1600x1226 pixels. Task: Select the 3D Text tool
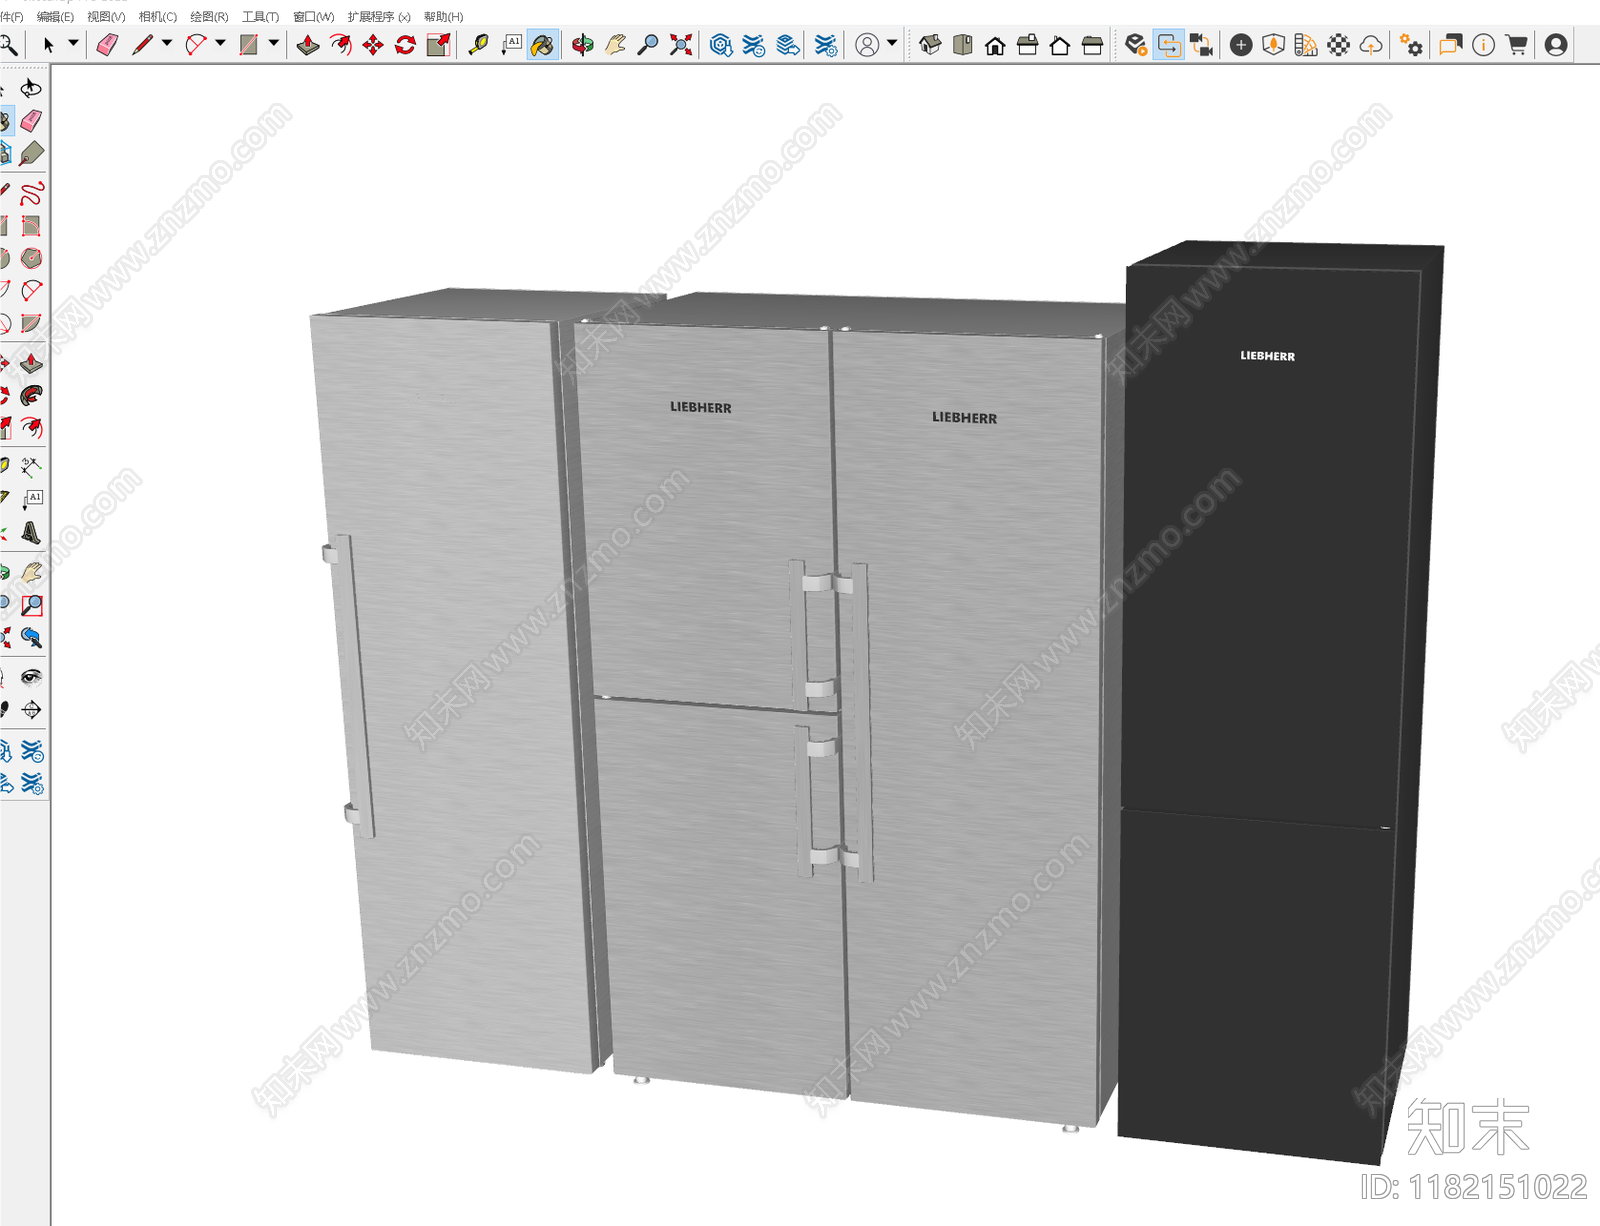pyautogui.click(x=31, y=532)
